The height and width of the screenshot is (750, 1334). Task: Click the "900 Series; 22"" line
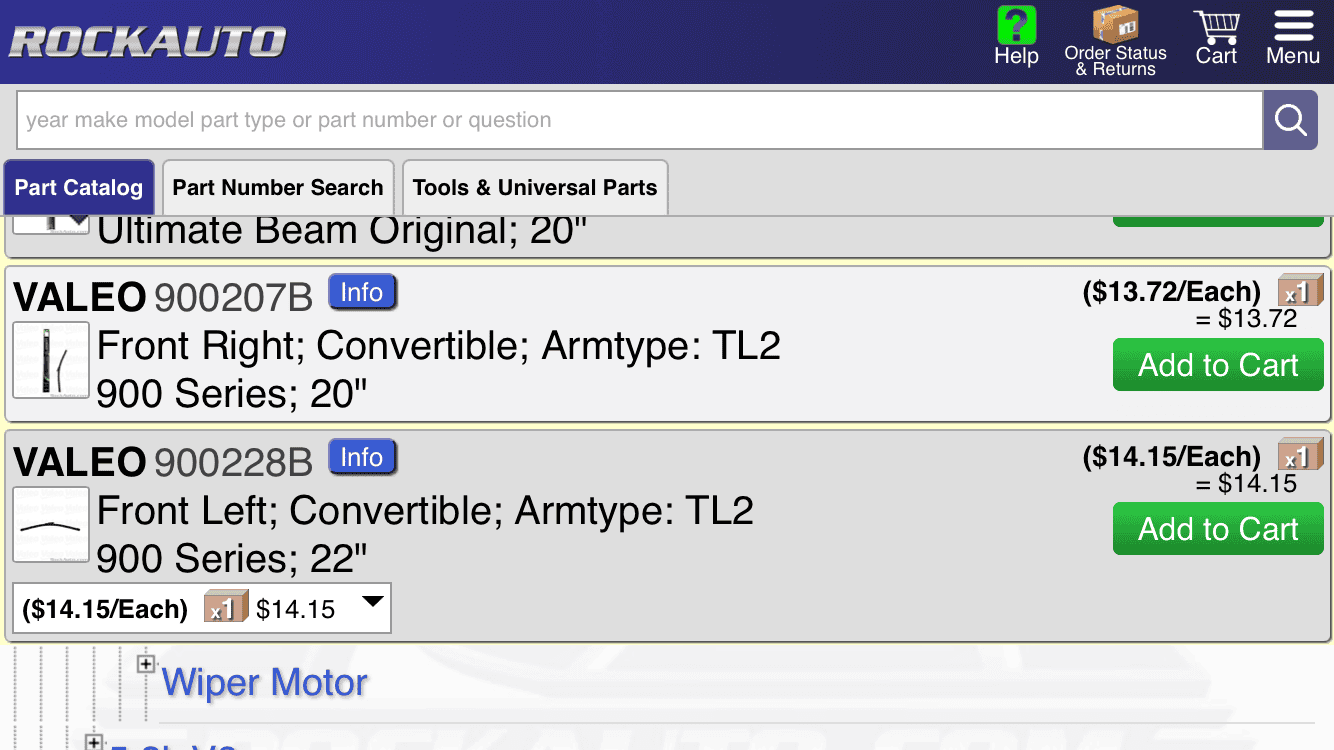coord(232,559)
